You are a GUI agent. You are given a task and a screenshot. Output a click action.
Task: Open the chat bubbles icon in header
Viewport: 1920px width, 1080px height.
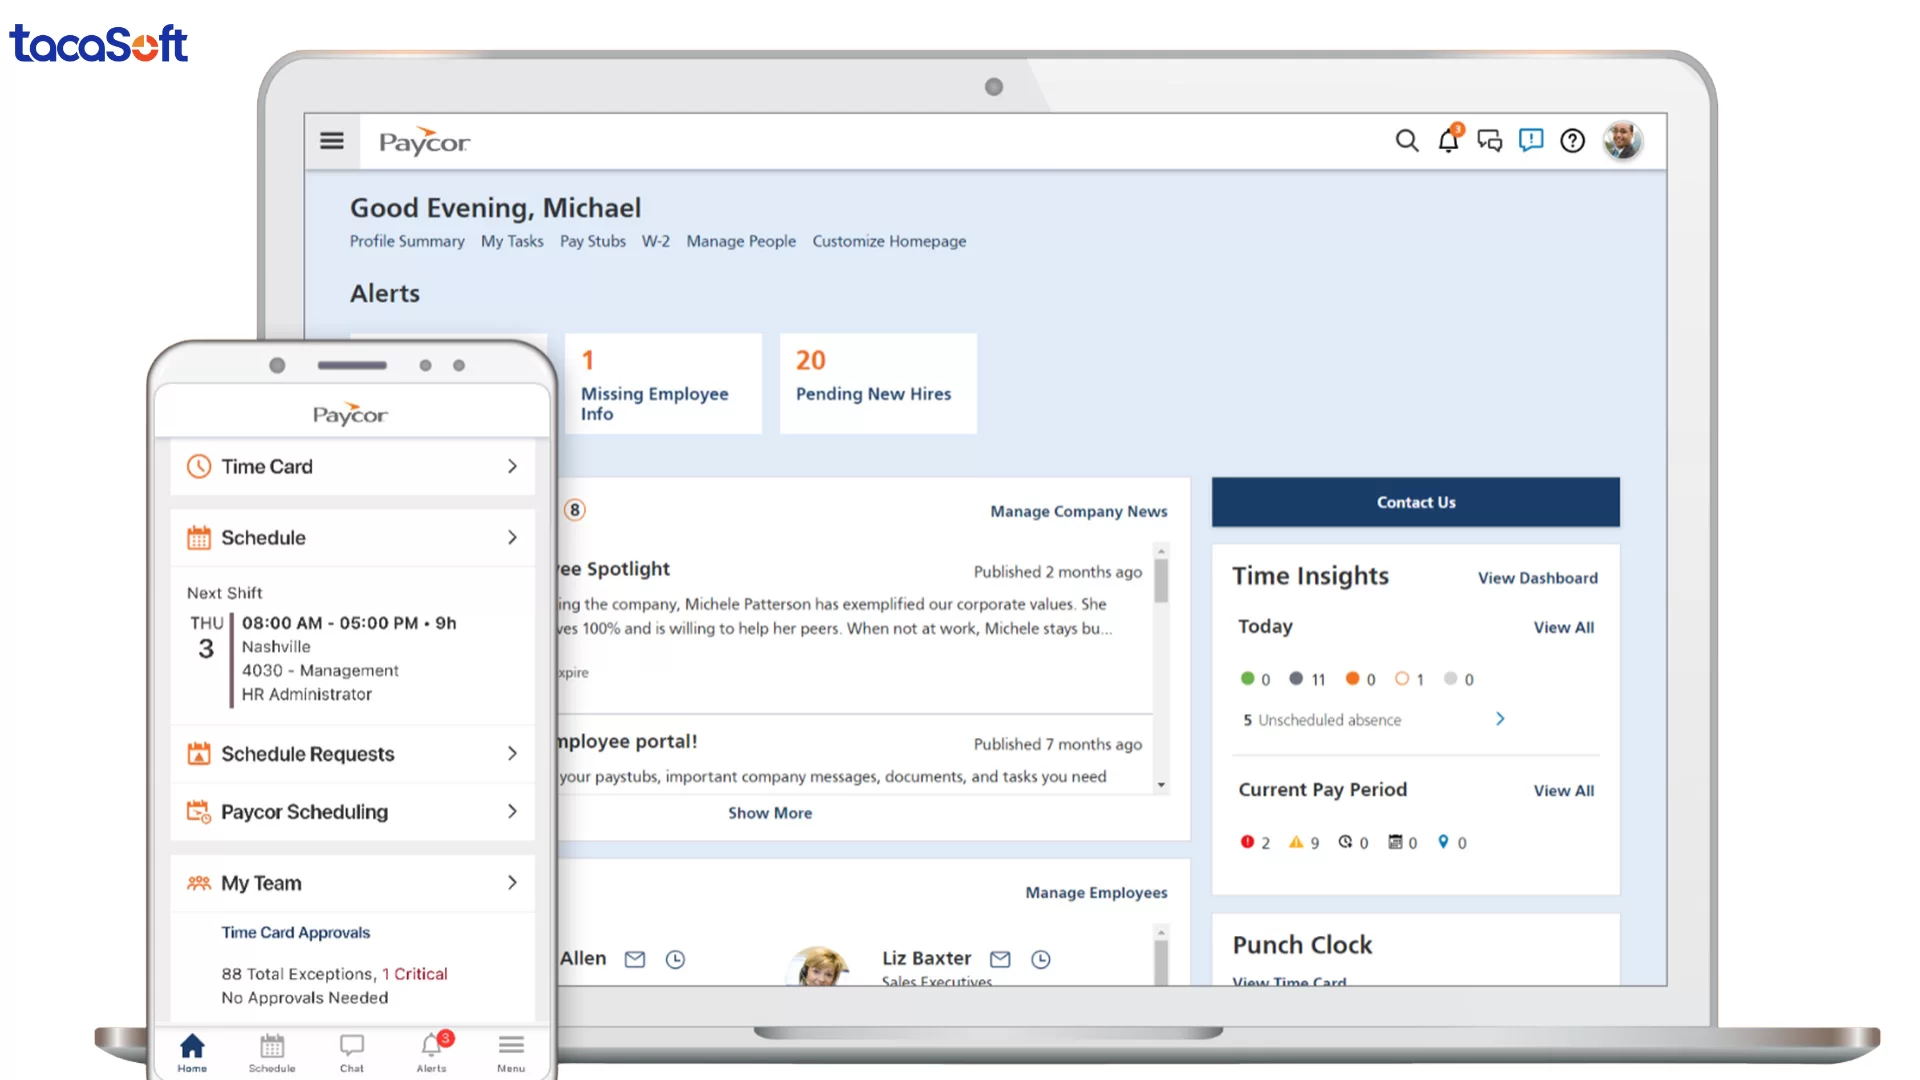coord(1490,141)
